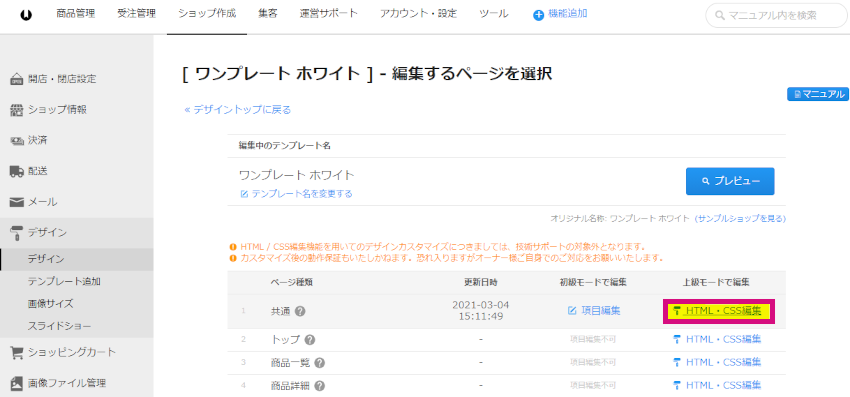Click the 商品一覧 page type text

pyautogui.click(x=290, y=363)
